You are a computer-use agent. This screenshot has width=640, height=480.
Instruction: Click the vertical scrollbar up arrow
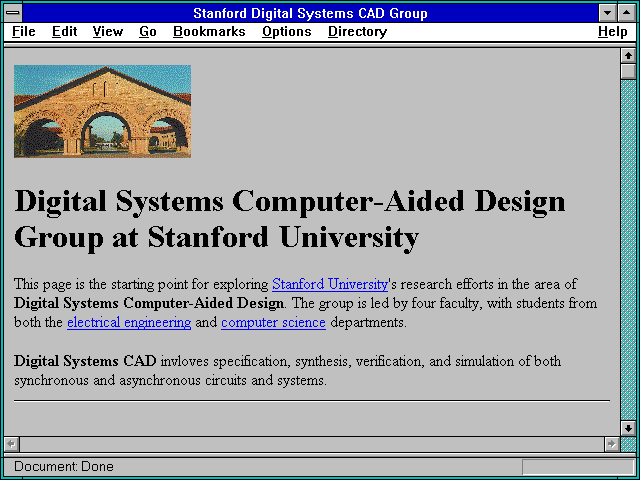pos(628,56)
